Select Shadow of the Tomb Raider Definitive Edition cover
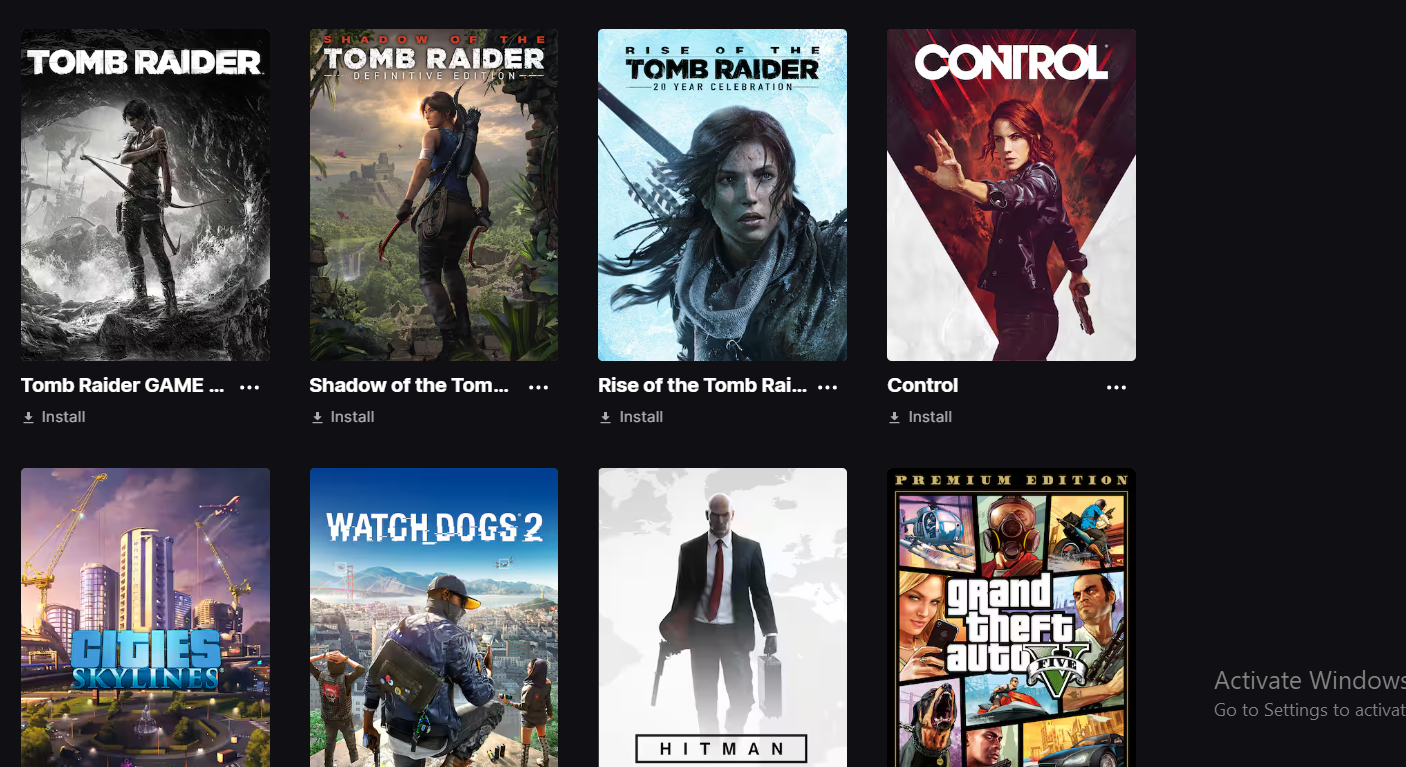Screen dimensions: 1406x767 pyautogui.click(x=434, y=195)
